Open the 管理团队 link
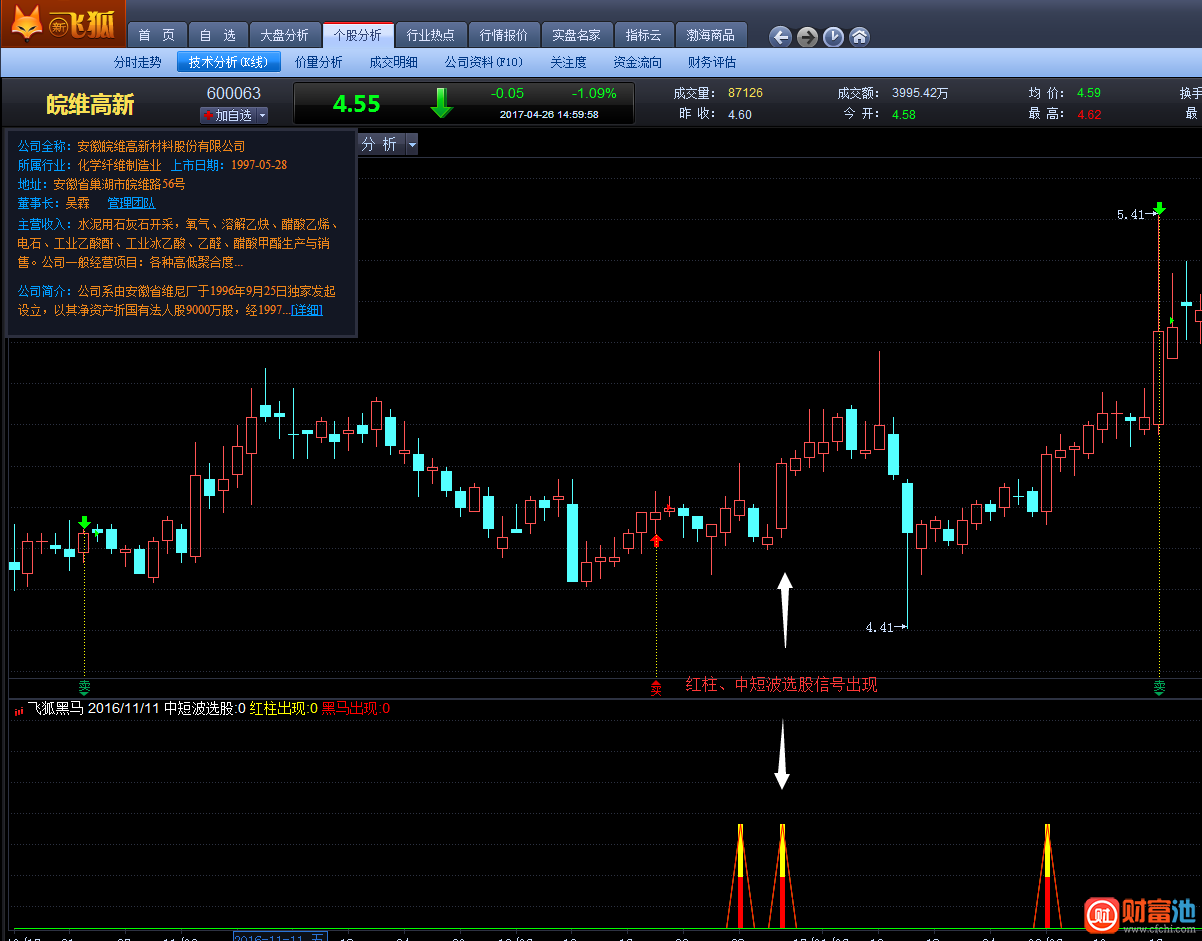 (x=131, y=203)
